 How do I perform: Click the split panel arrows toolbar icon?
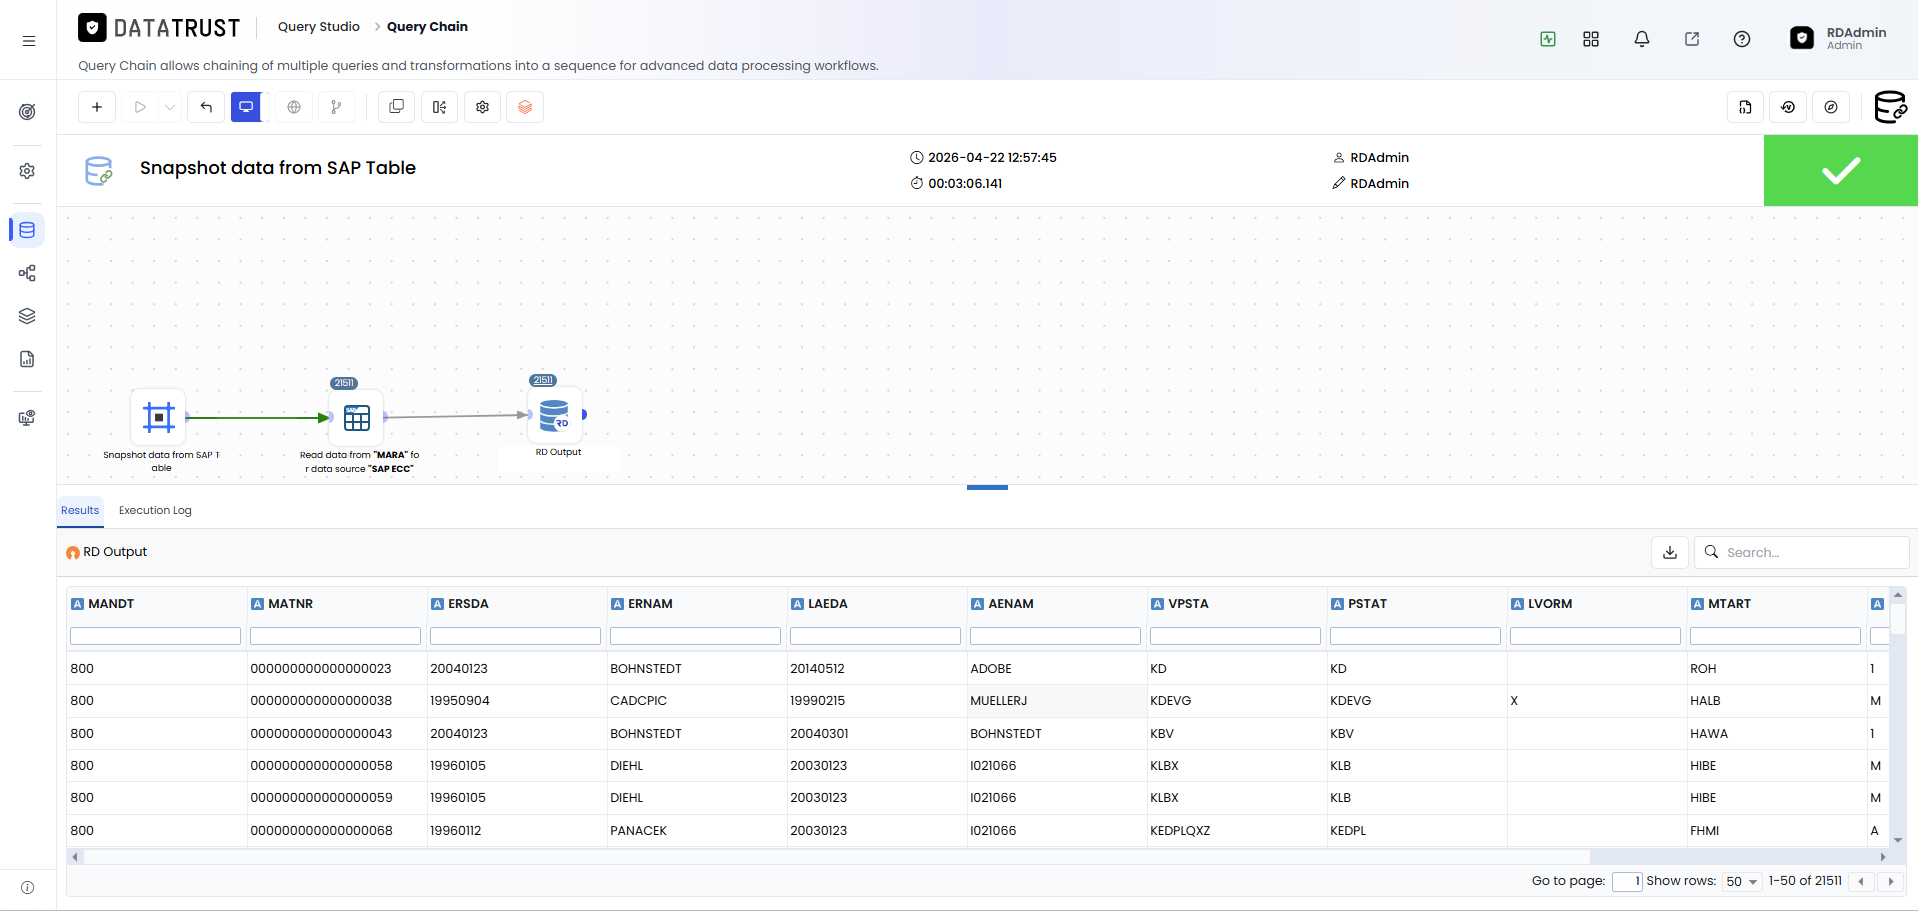440,107
